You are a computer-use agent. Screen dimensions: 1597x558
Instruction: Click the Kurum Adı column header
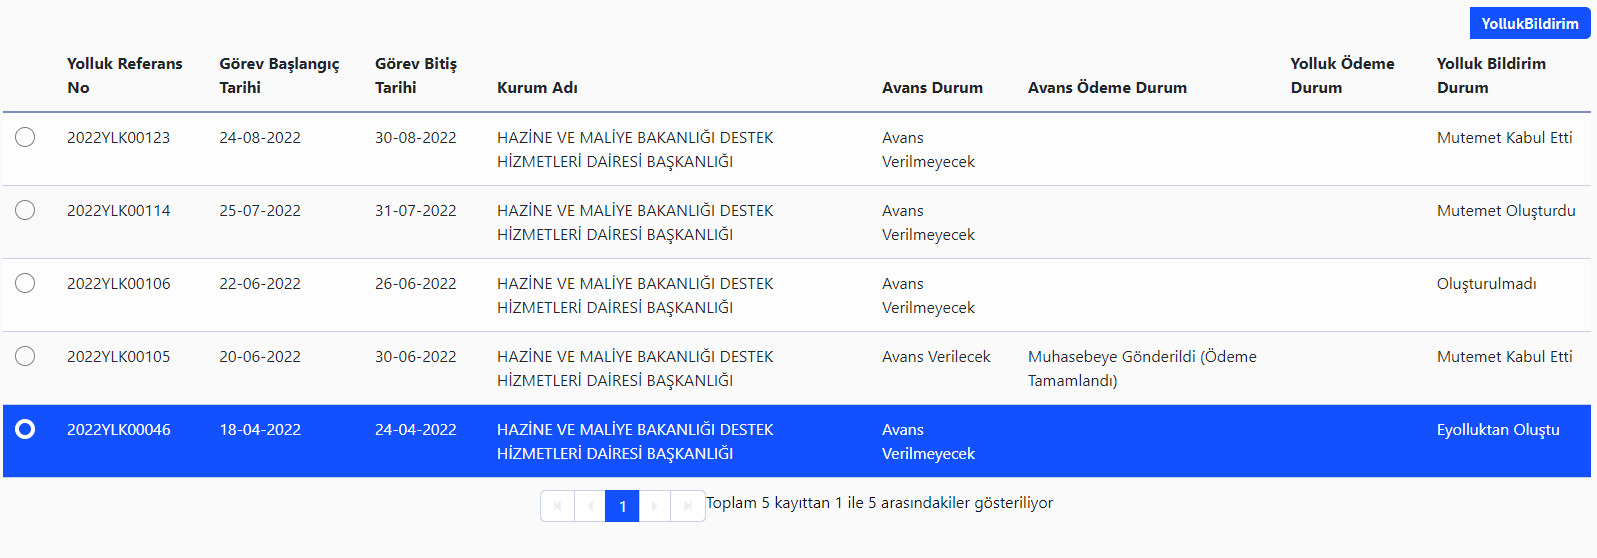(x=537, y=87)
